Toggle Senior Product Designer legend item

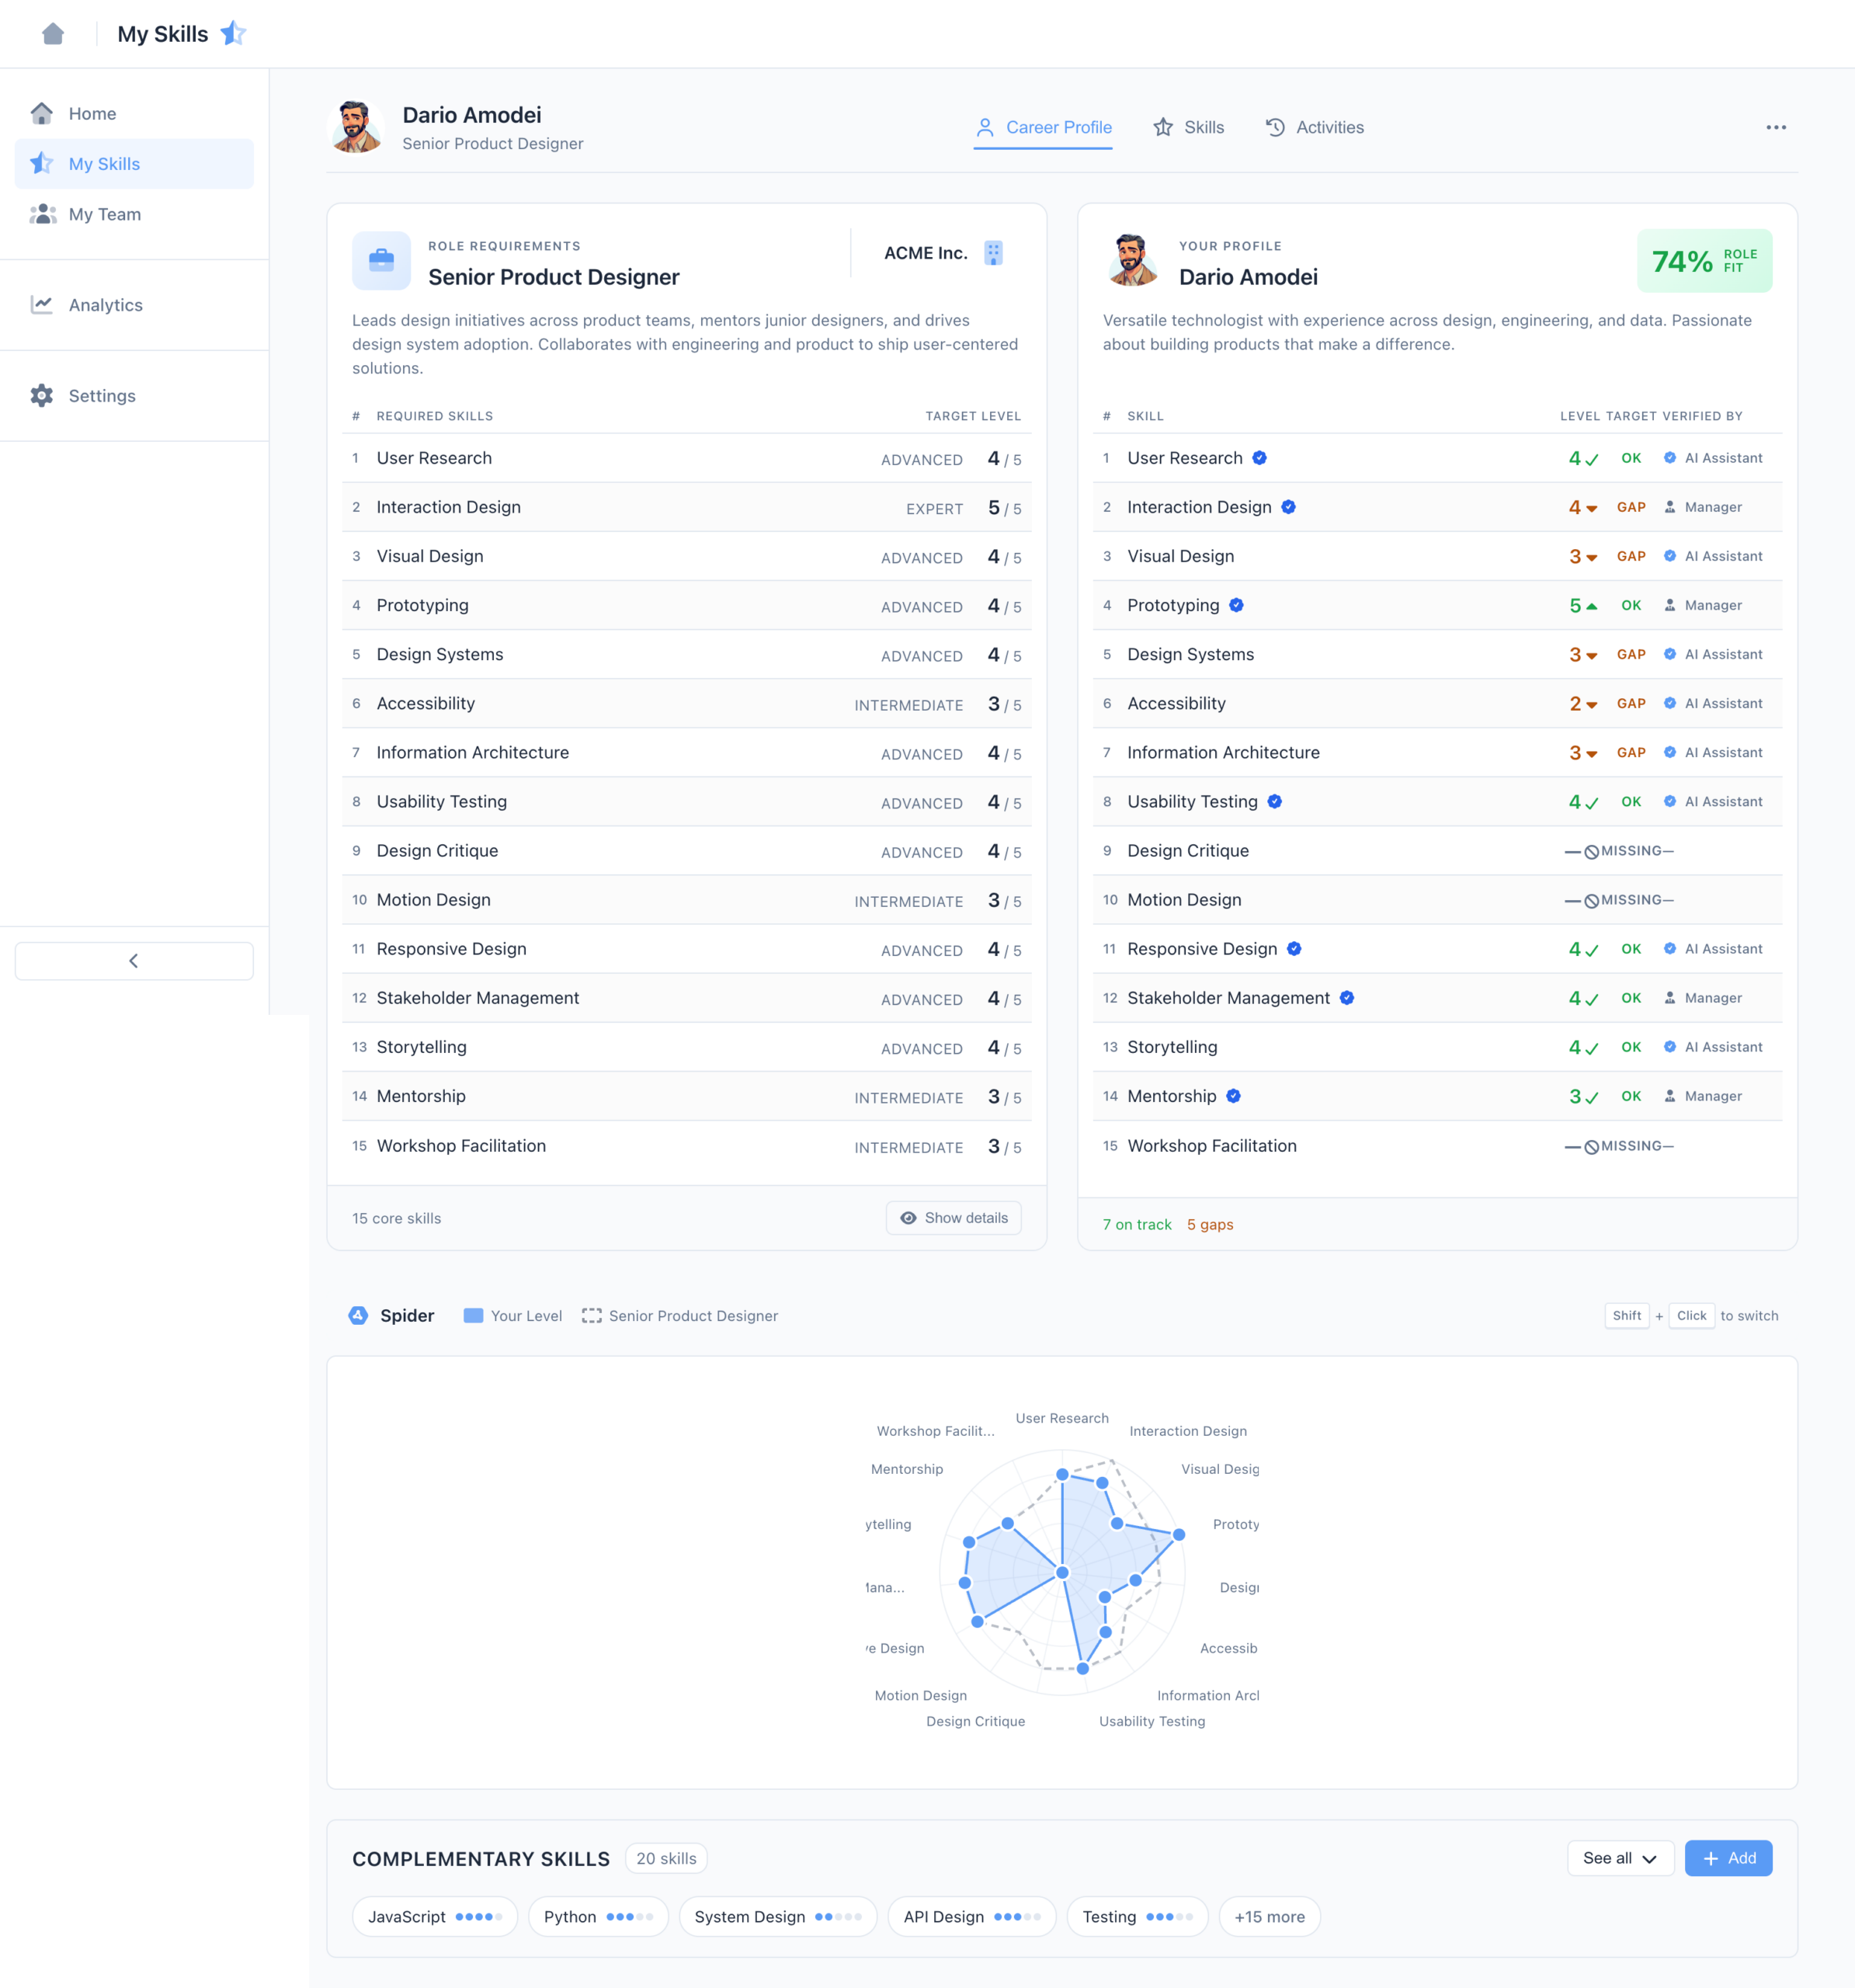click(x=680, y=1316)
